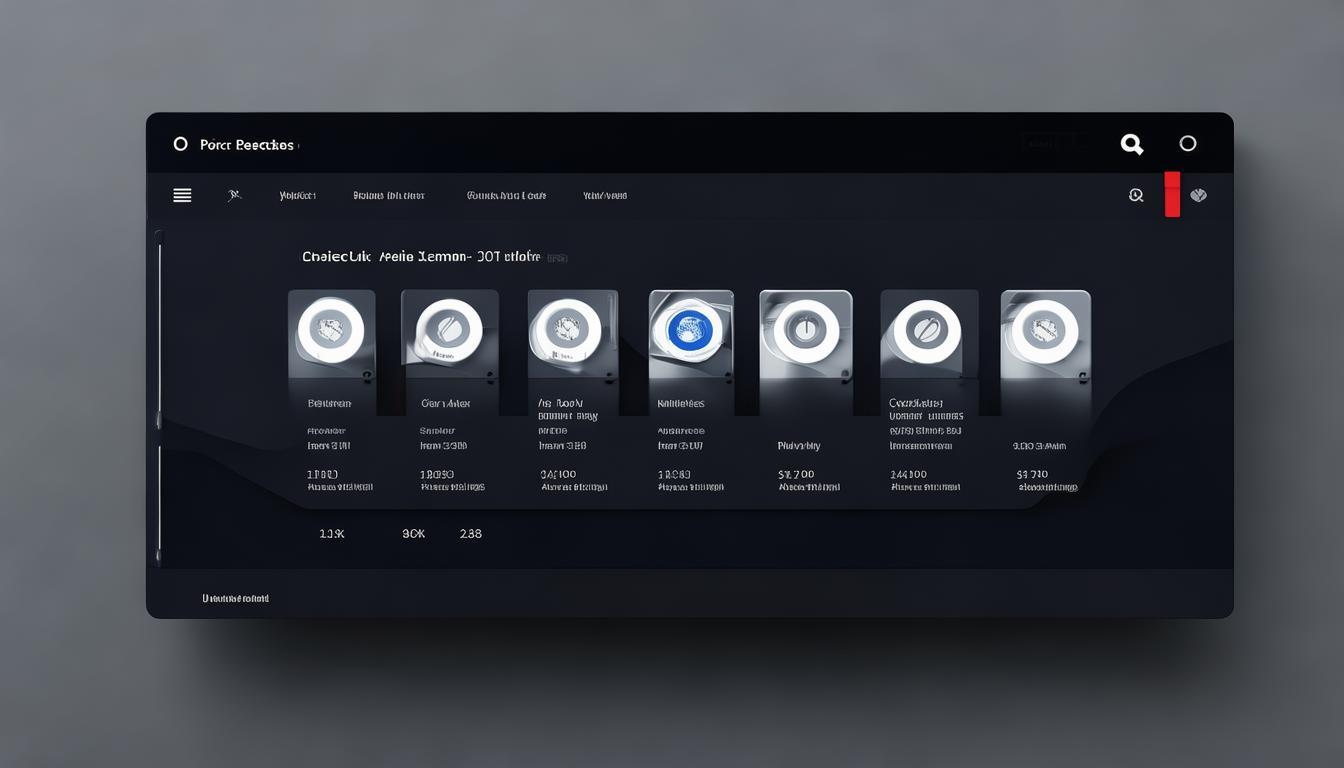Screen dimensions: 1344x768
Task: Click the large search magnifier icon
Action: pyautogui.click(x=1131, y=144)
